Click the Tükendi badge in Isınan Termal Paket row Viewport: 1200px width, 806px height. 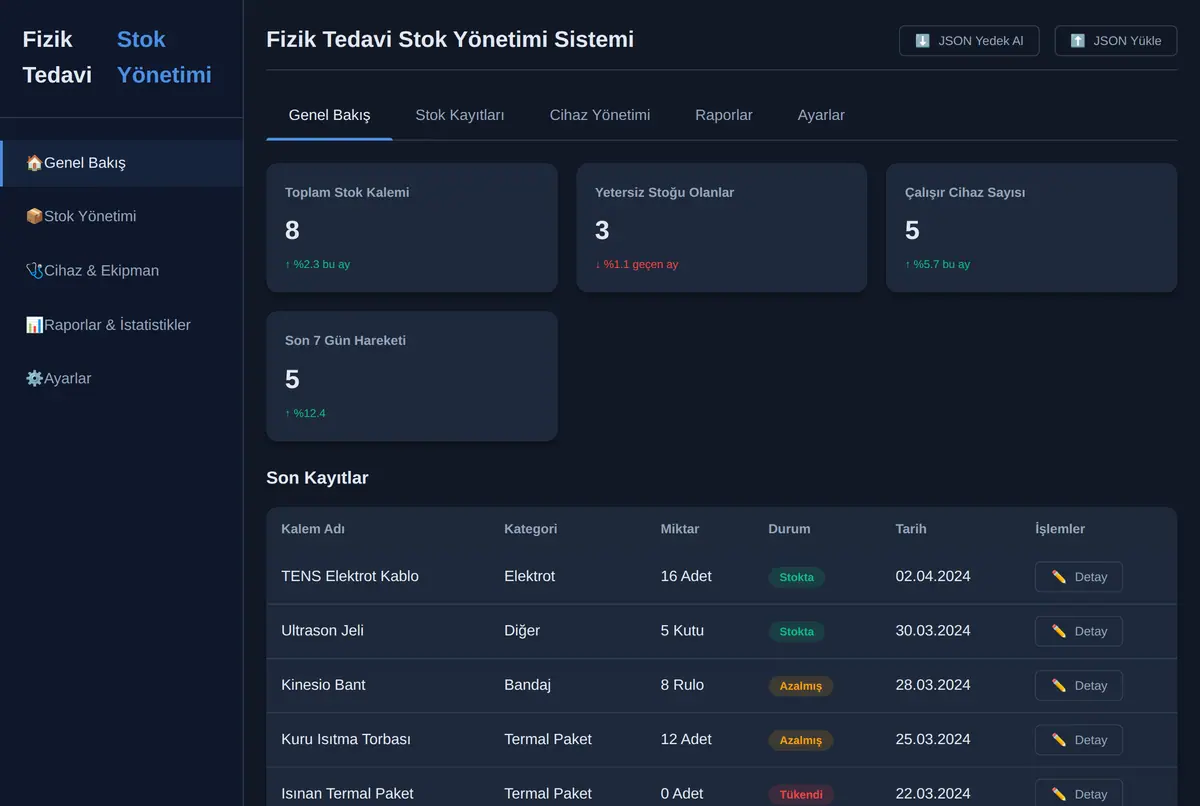pos(801,794)
